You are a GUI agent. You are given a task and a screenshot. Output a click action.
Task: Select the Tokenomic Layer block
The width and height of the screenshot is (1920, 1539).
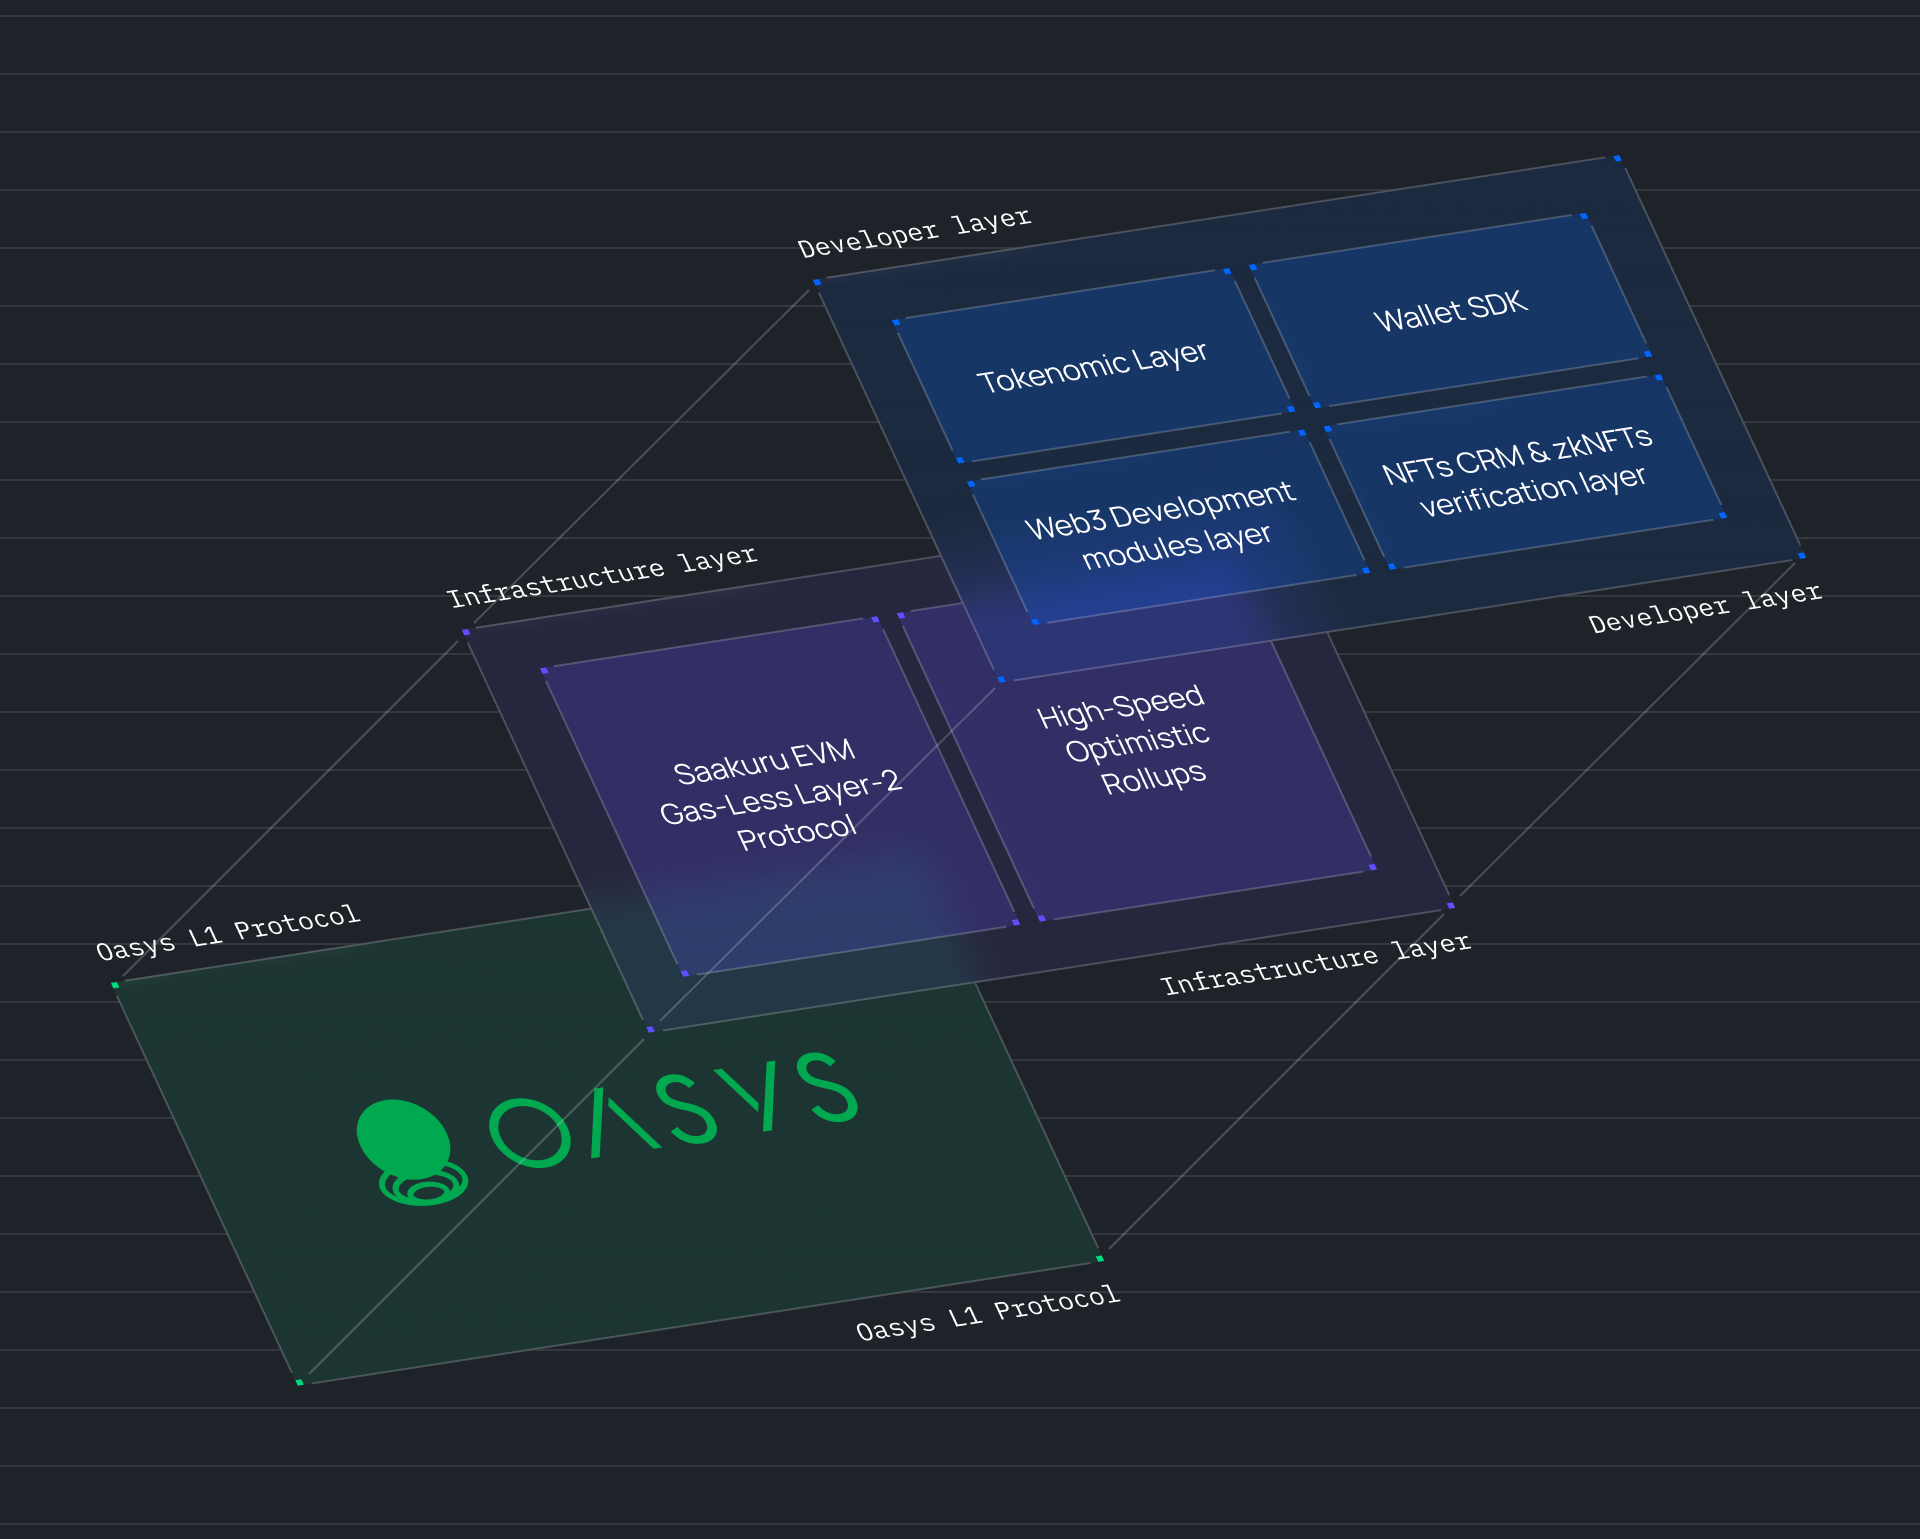coord(1092,366)
